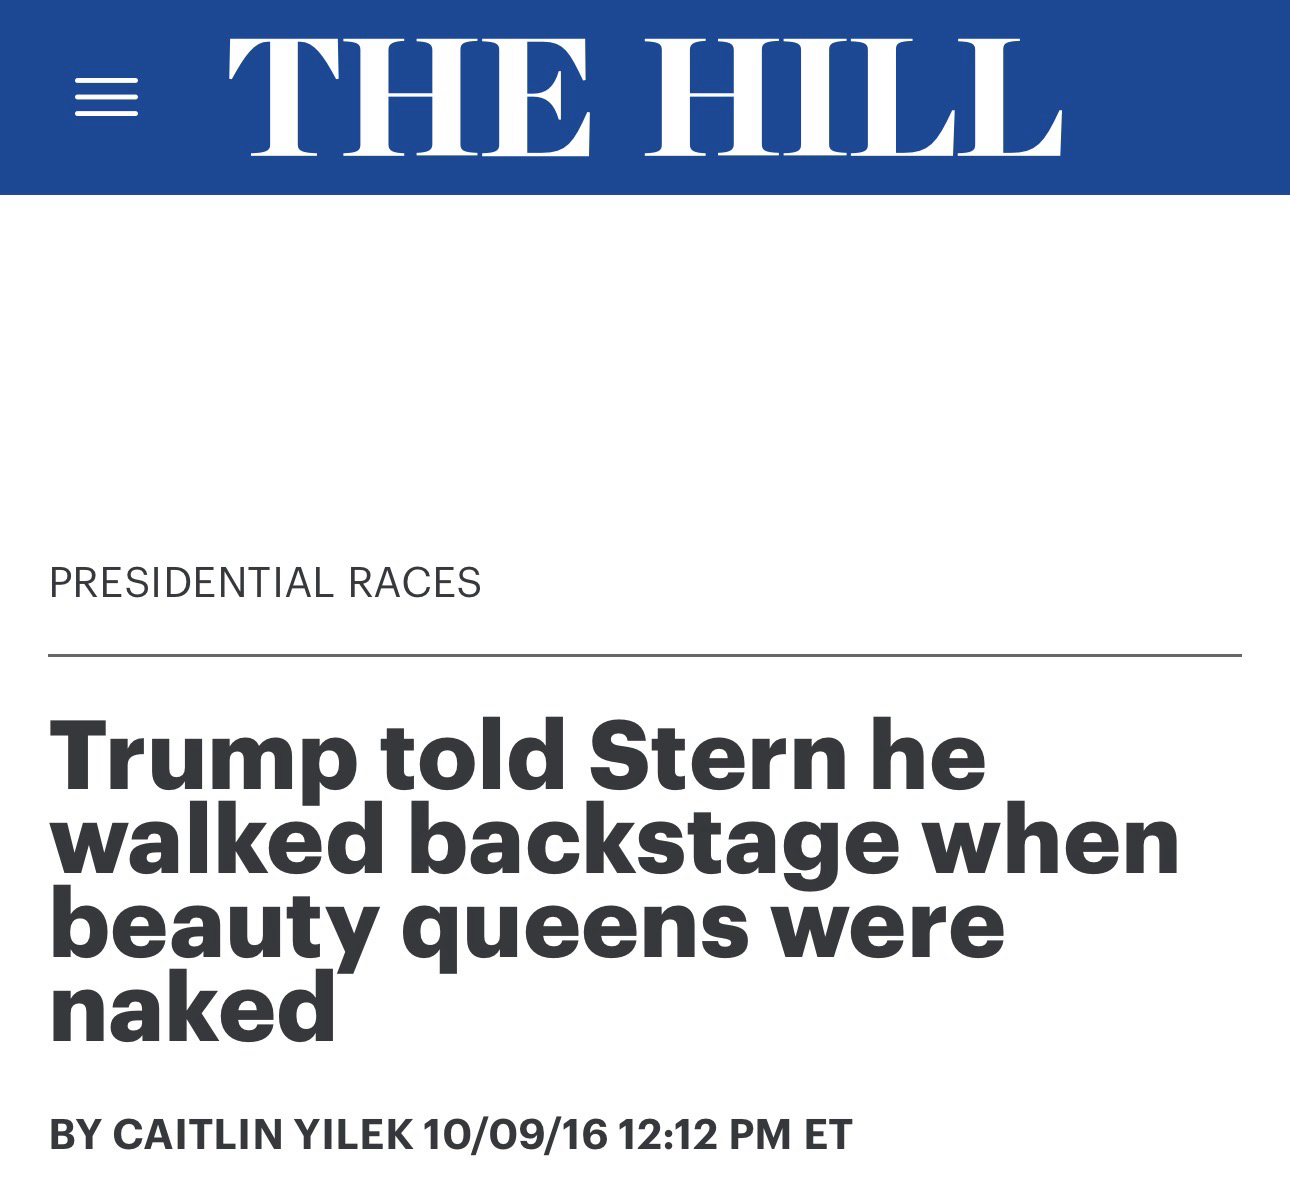Click the word "naked" in the headline

pyautogui.click(x=192, y=1008)
